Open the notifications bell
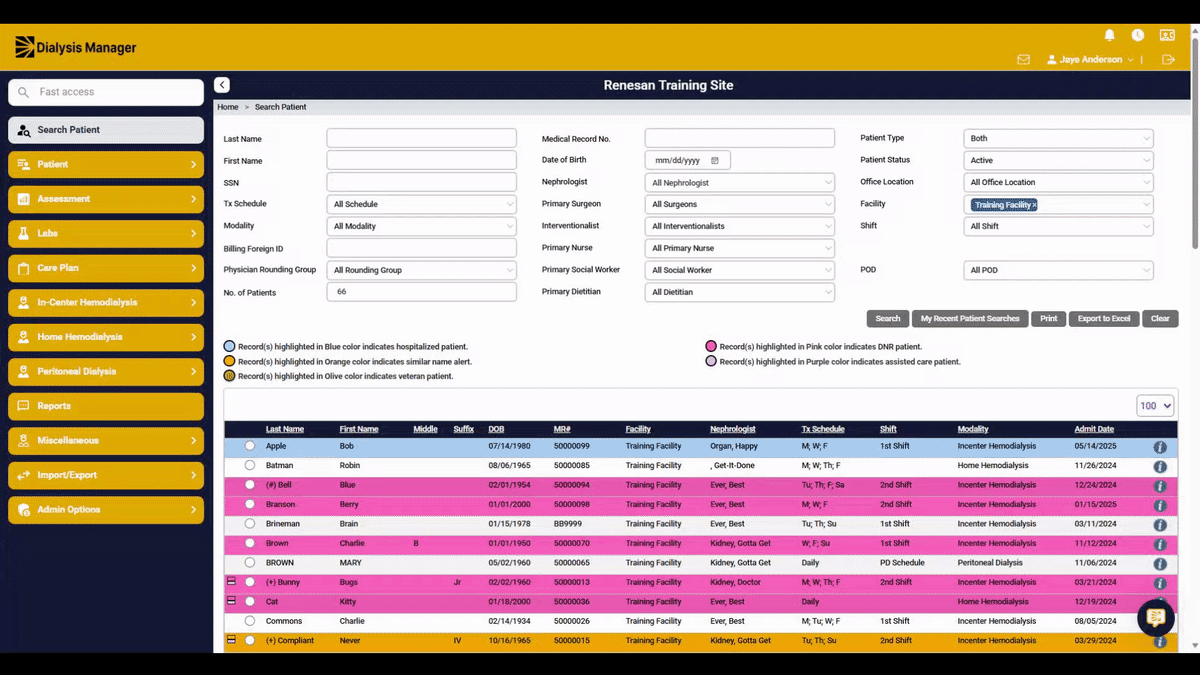 (1109, 35)
